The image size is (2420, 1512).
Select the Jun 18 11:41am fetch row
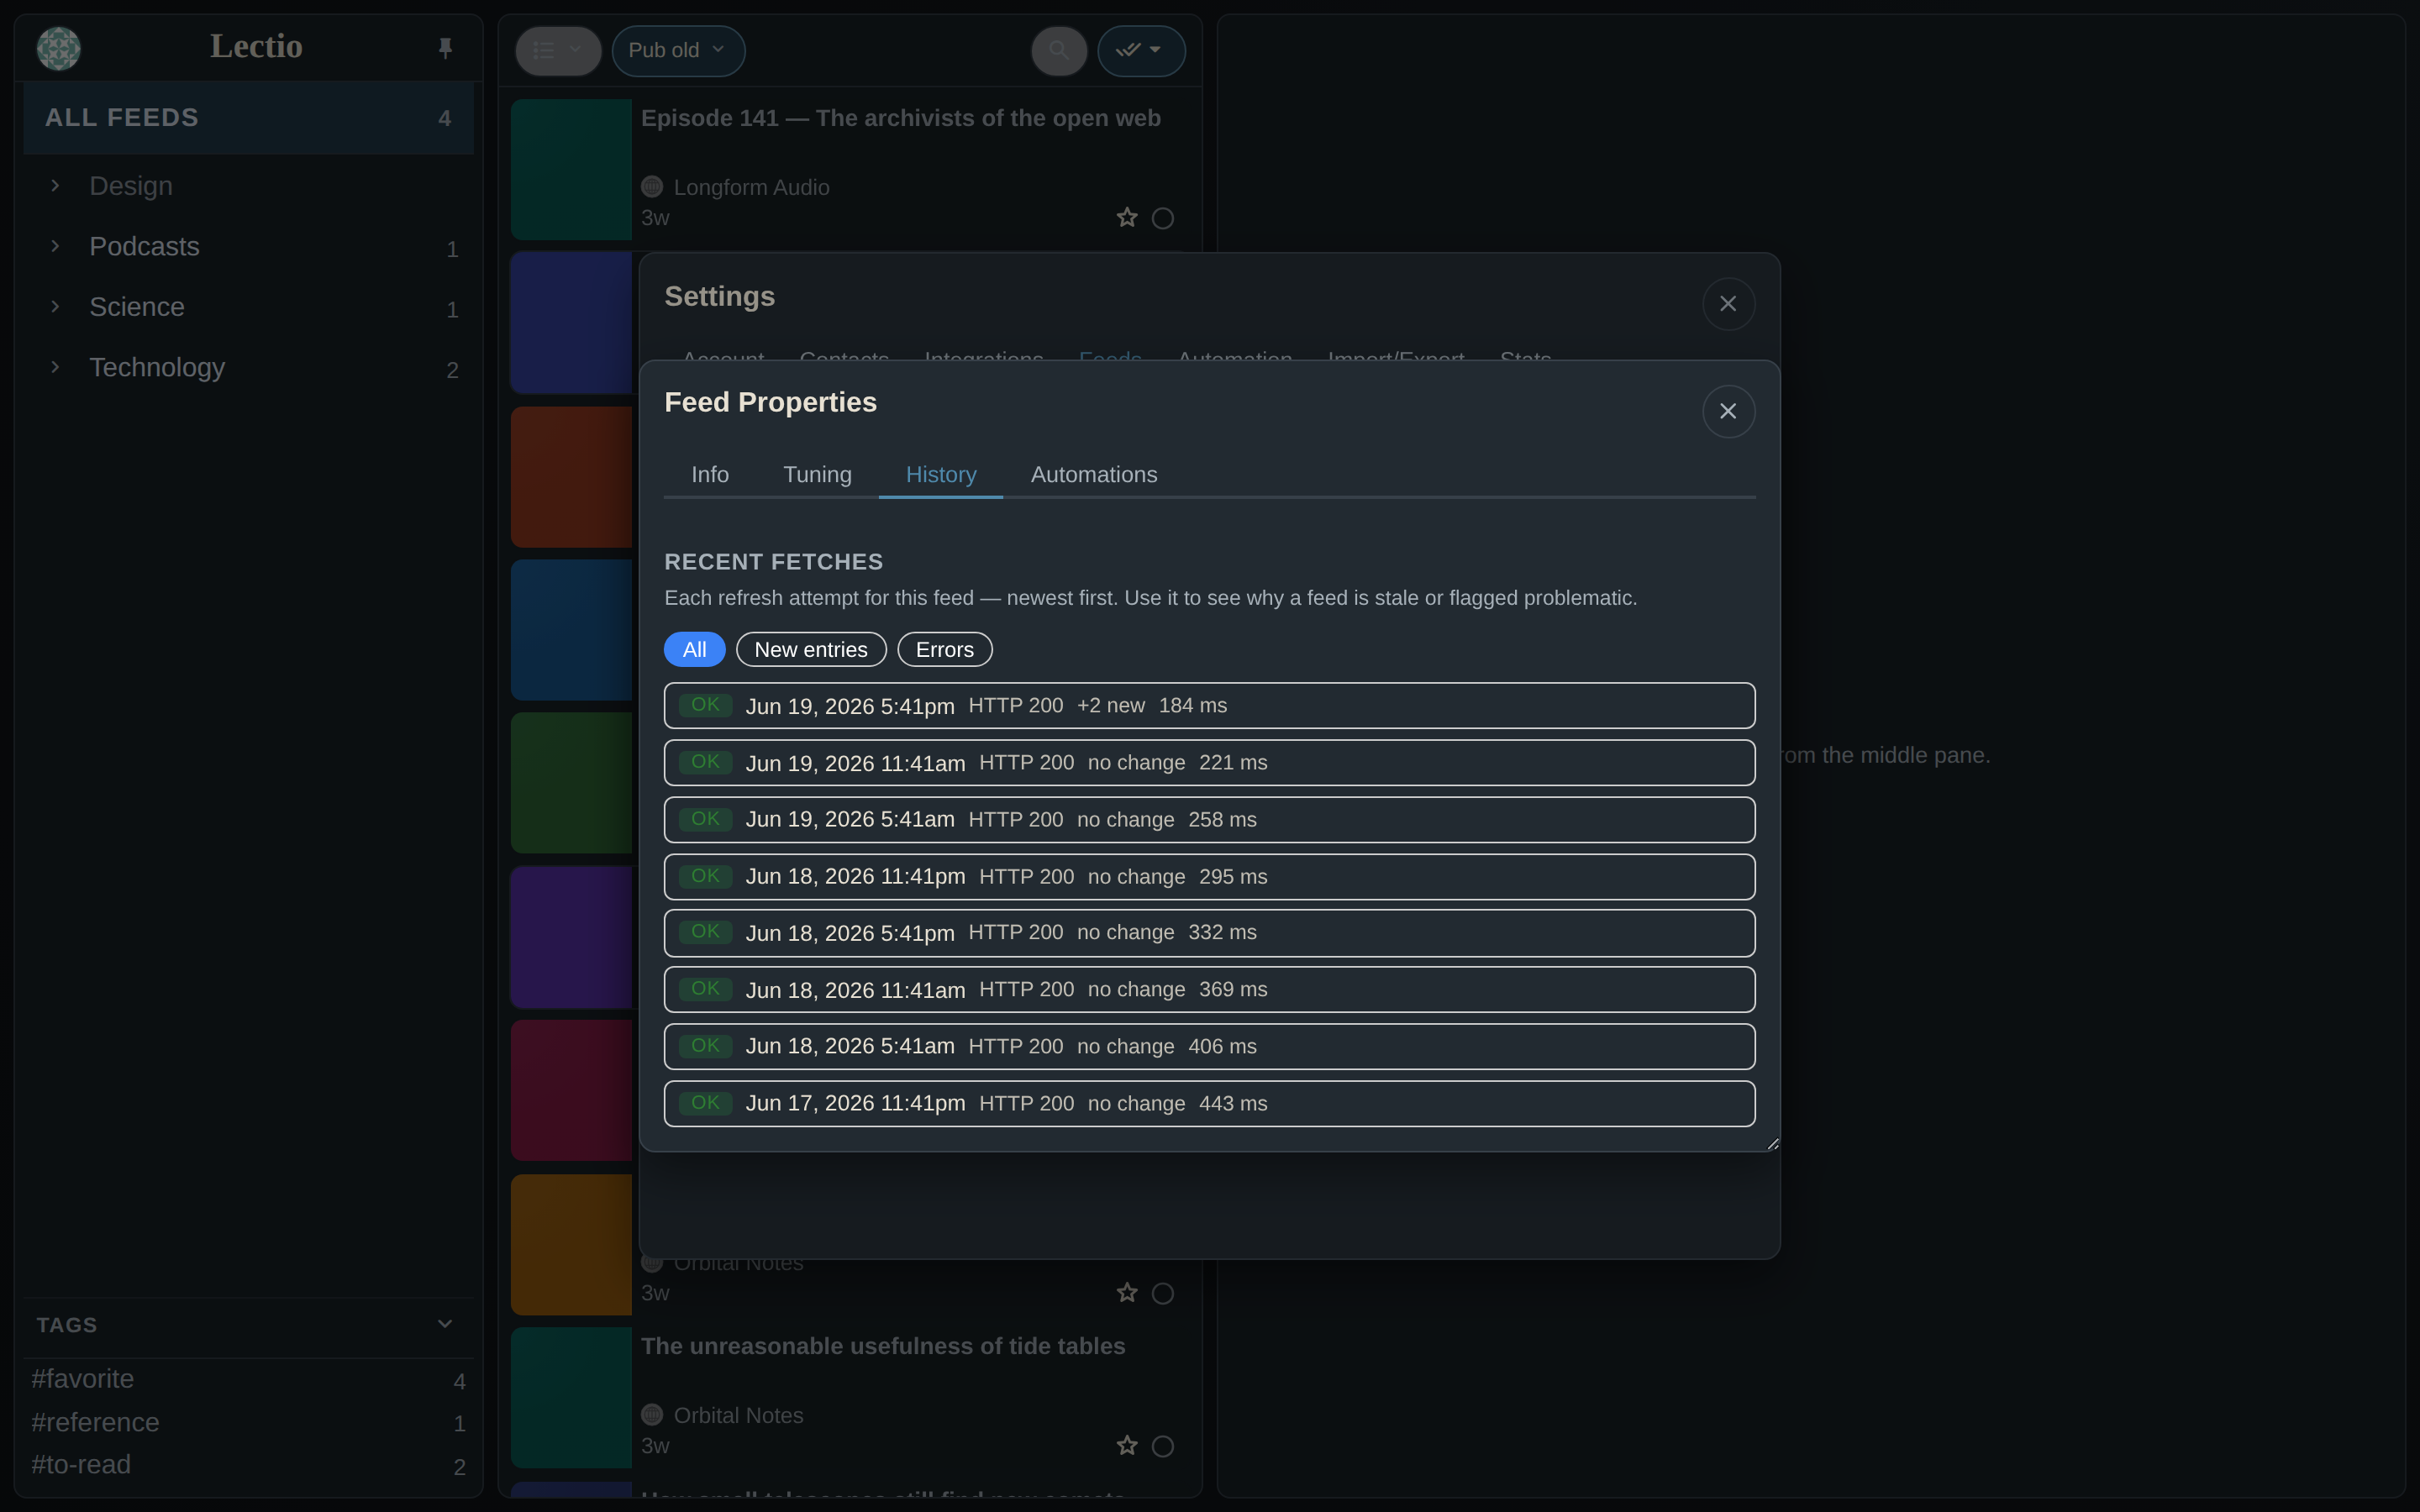pyautogui.click(x=1209, y=990)
